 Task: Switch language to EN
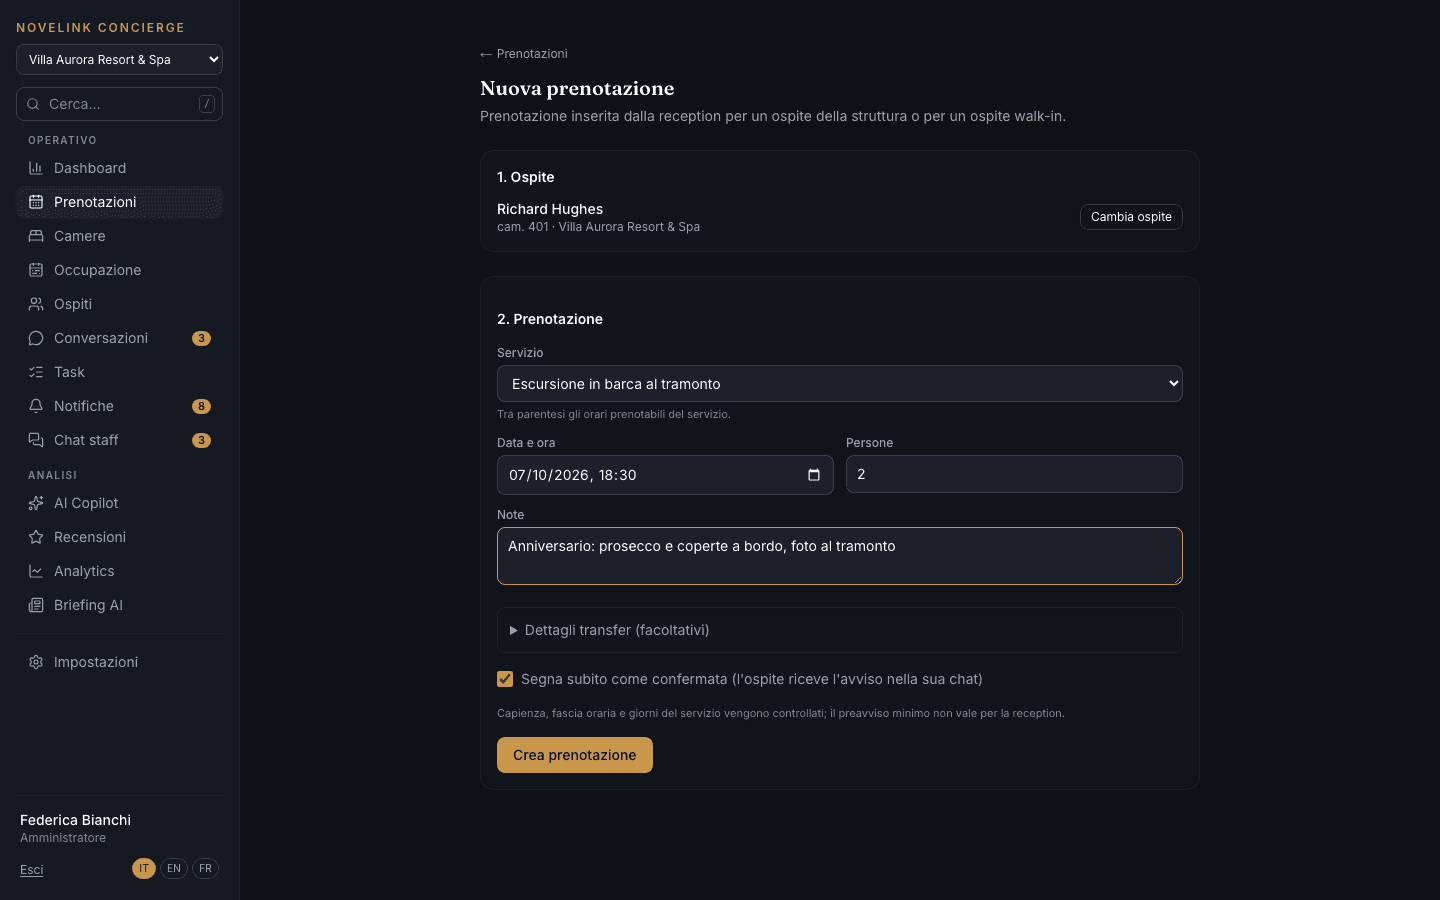pyautogui.click(x=174, y=868)
